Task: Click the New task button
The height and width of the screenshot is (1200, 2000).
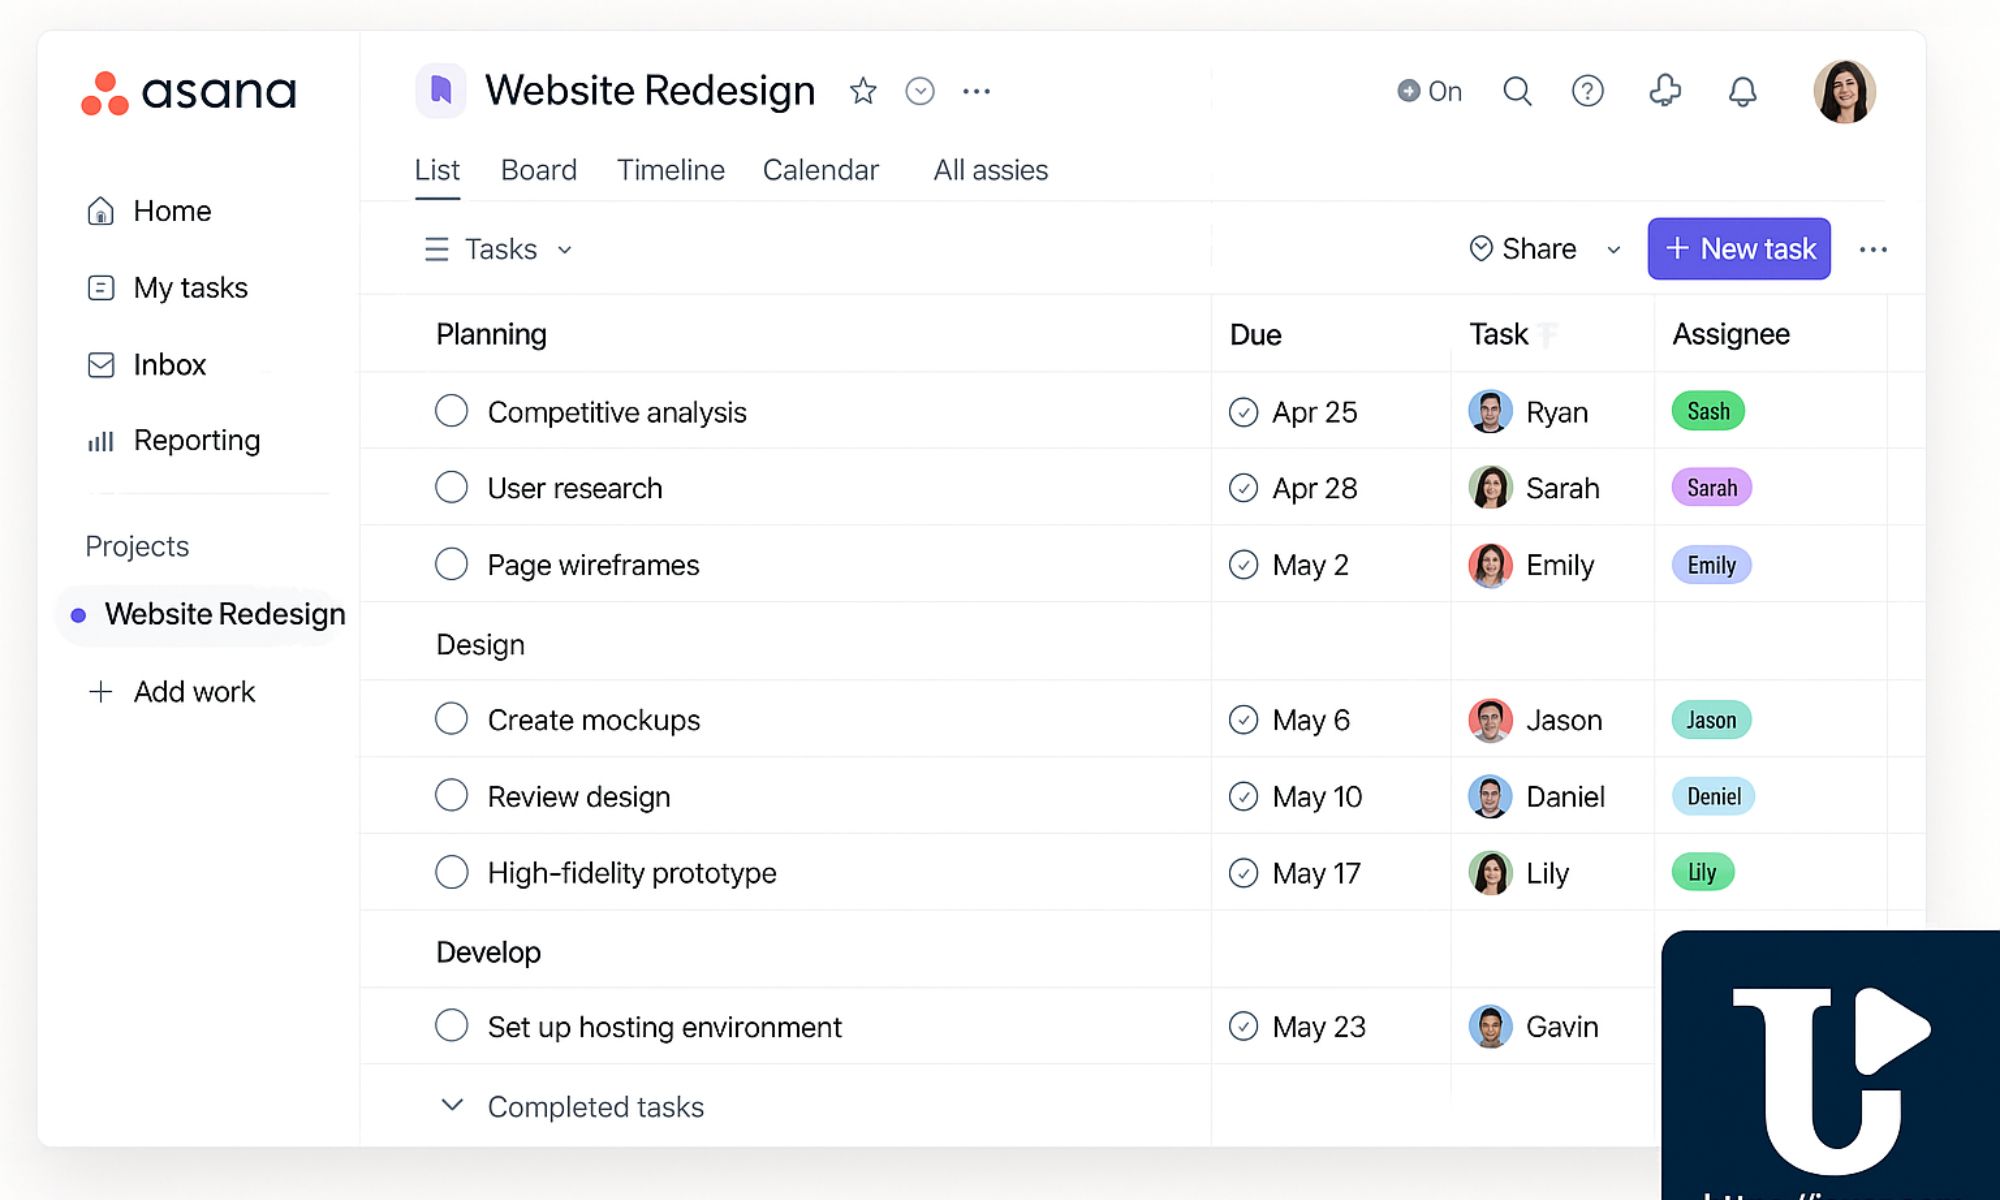Action: (1739, 249)
